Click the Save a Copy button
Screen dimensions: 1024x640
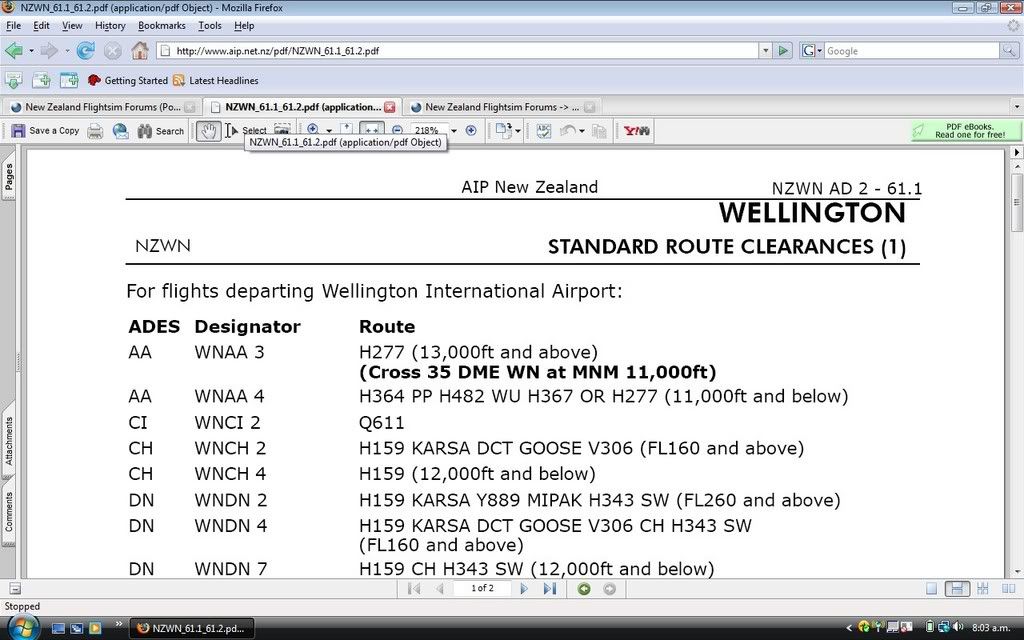click(45, 131)
